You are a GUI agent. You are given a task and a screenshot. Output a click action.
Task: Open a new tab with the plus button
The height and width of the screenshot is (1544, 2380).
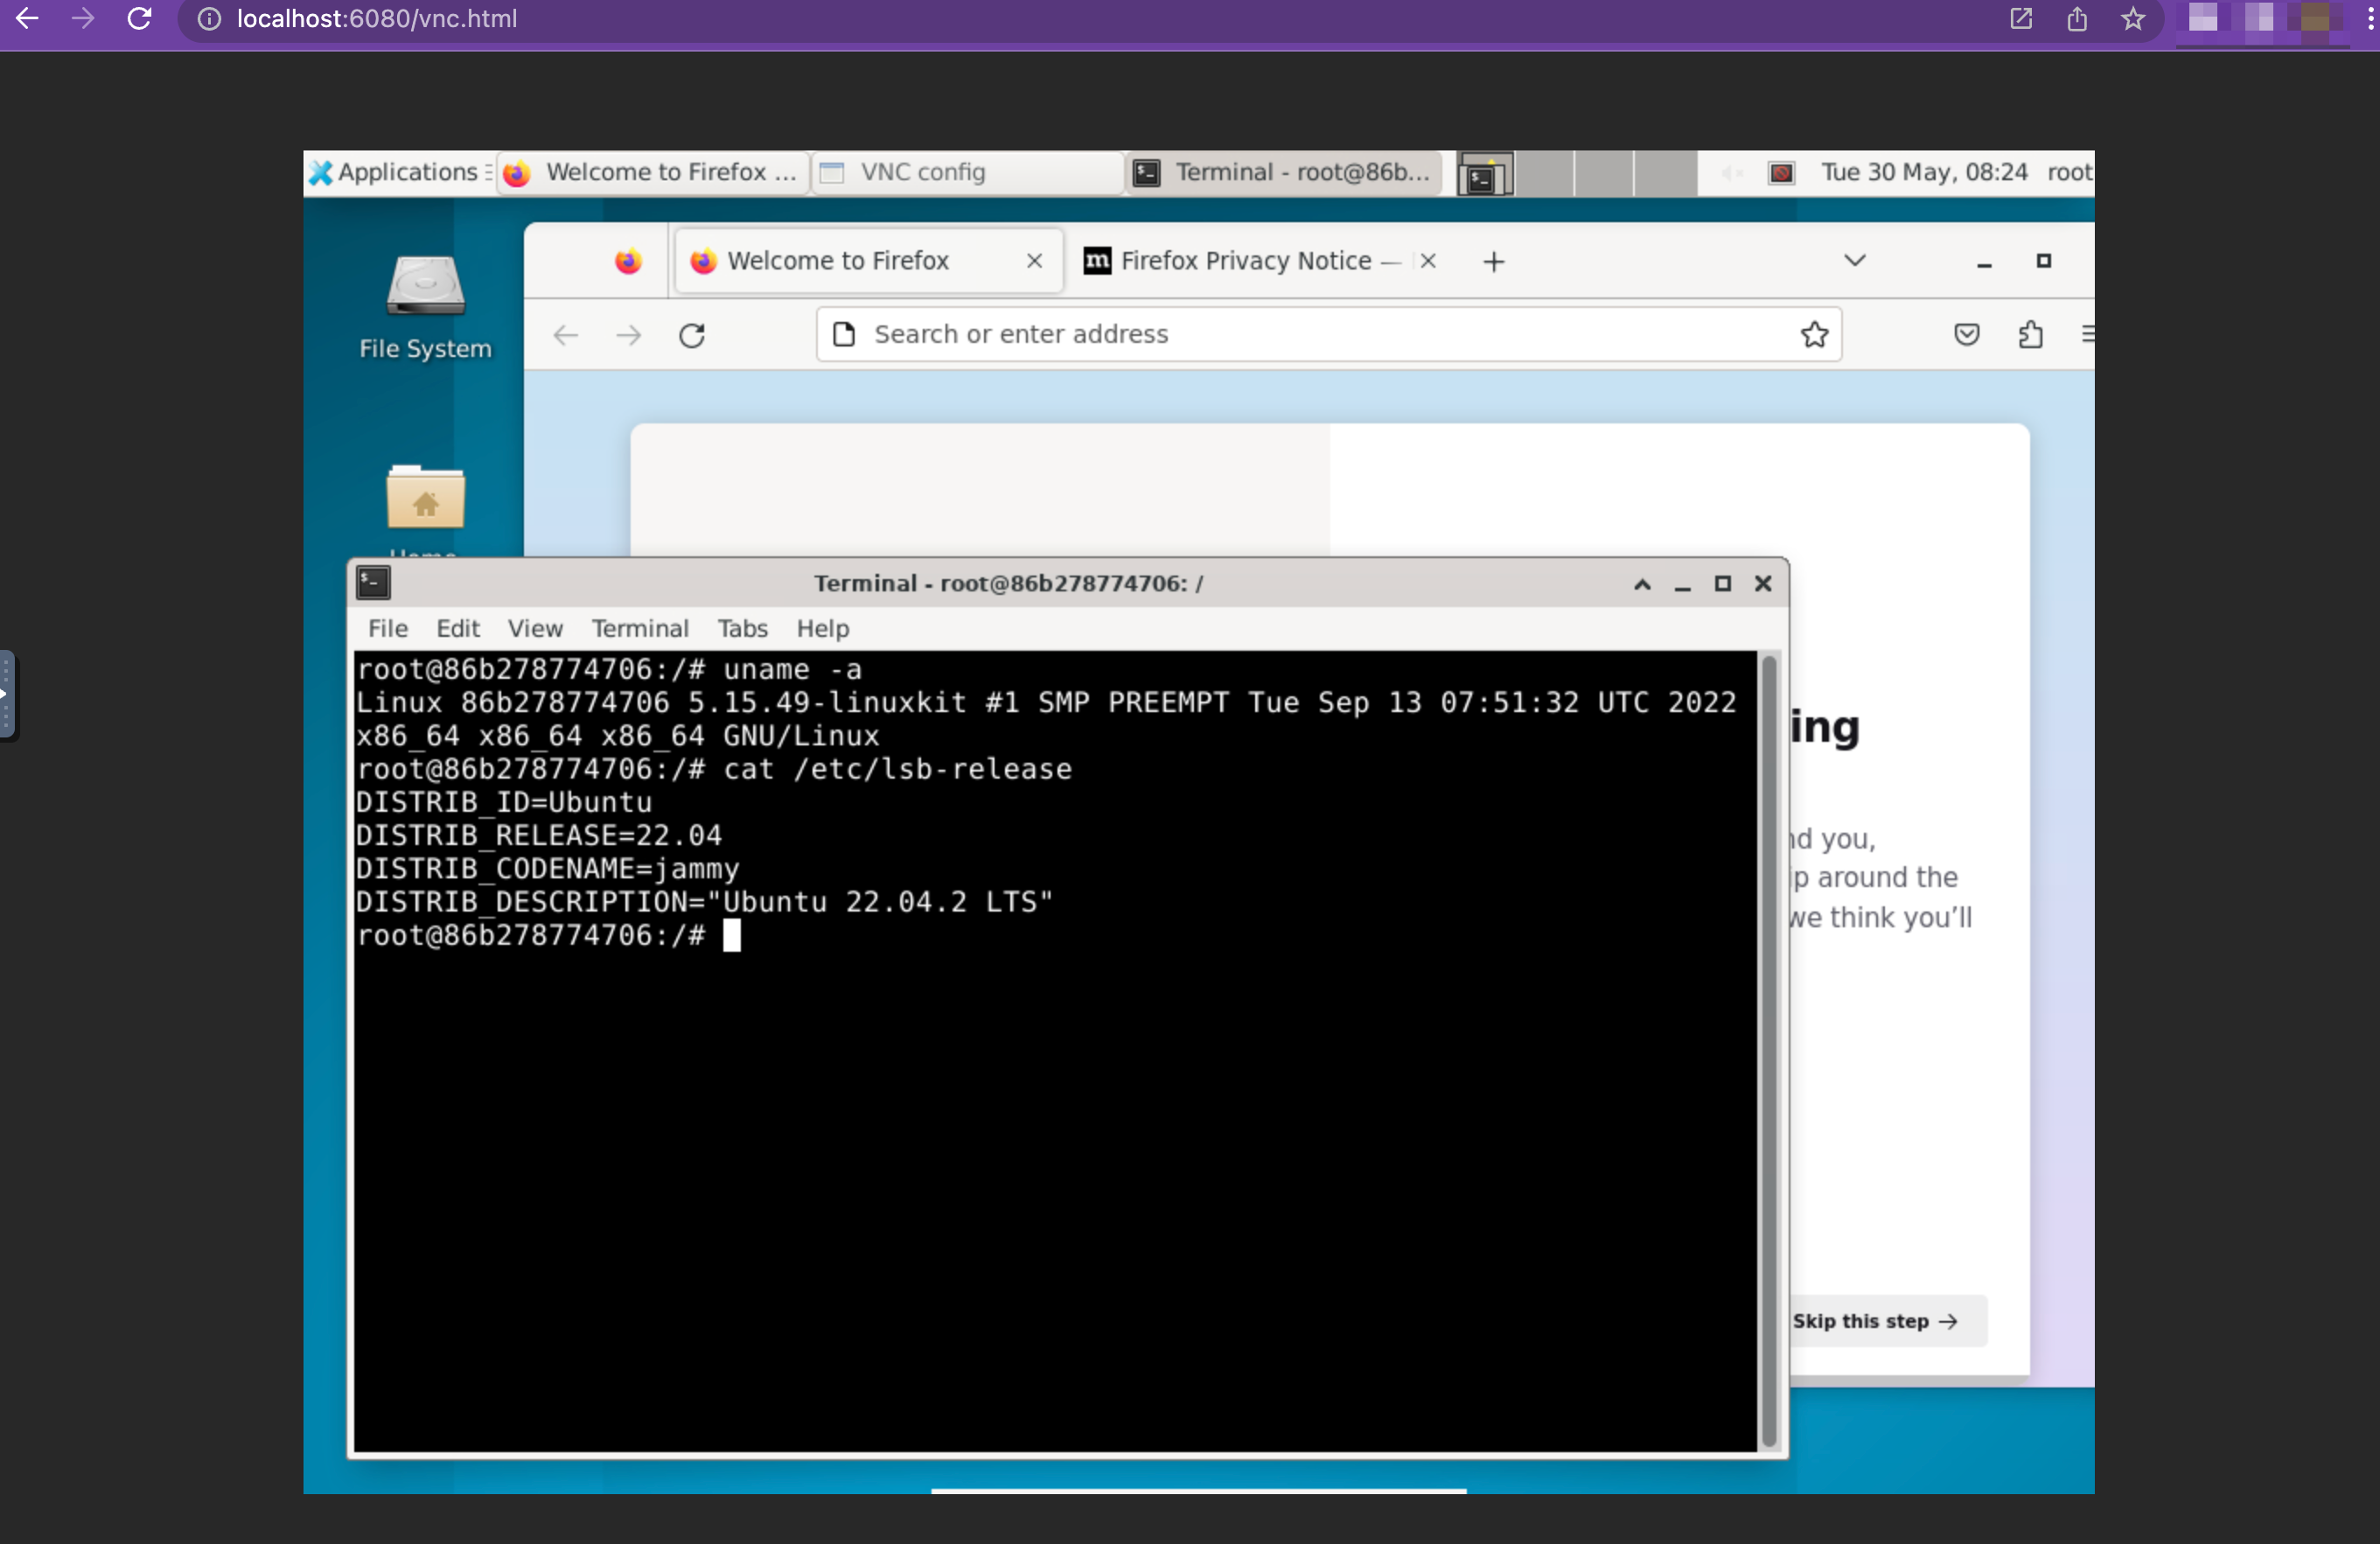pyautogui.click(x=1492, y=261)
